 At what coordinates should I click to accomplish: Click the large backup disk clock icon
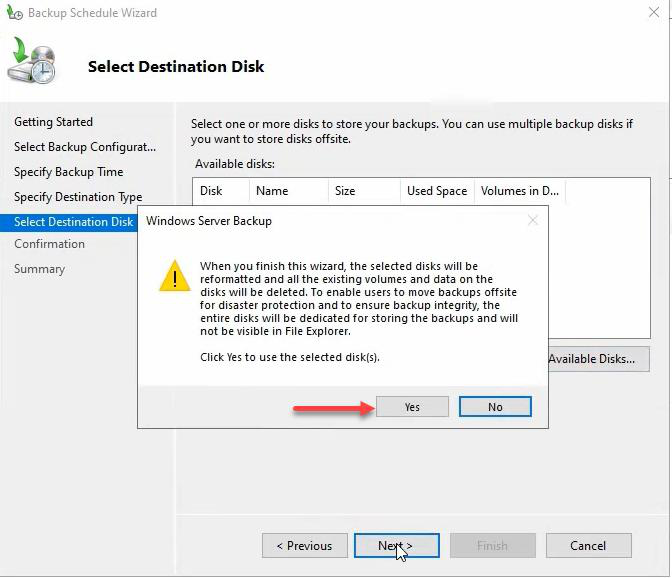click(31, 60)
